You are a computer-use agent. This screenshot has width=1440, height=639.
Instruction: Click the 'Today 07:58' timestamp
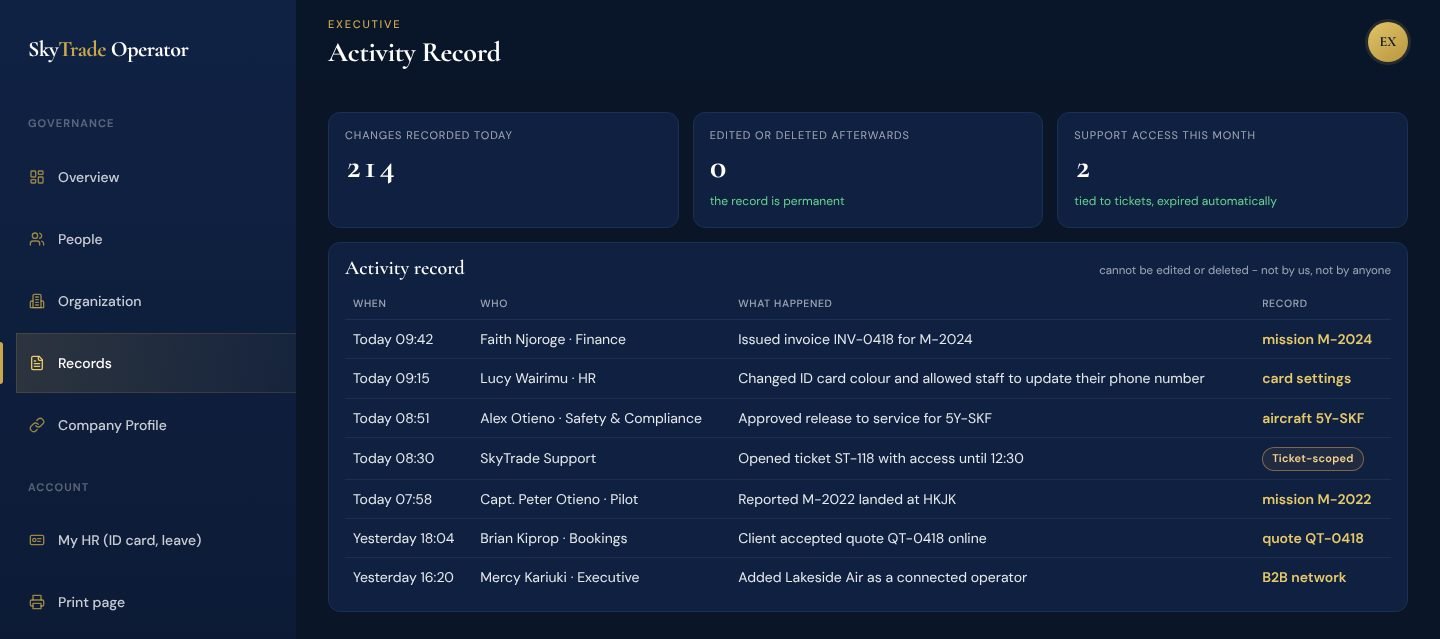click(x=392, y=499)
